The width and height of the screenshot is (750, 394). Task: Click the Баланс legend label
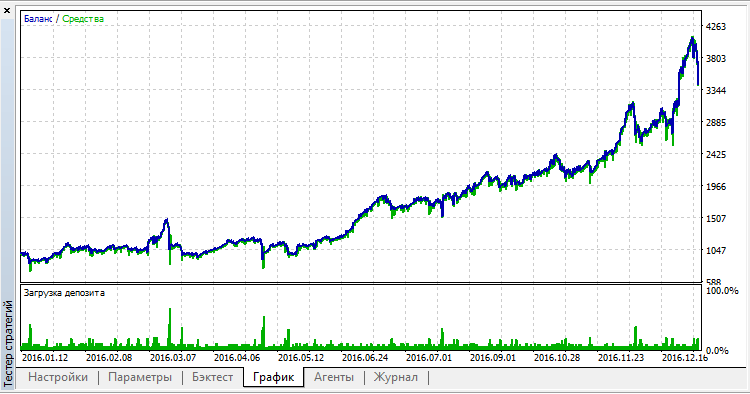point(38,19)
